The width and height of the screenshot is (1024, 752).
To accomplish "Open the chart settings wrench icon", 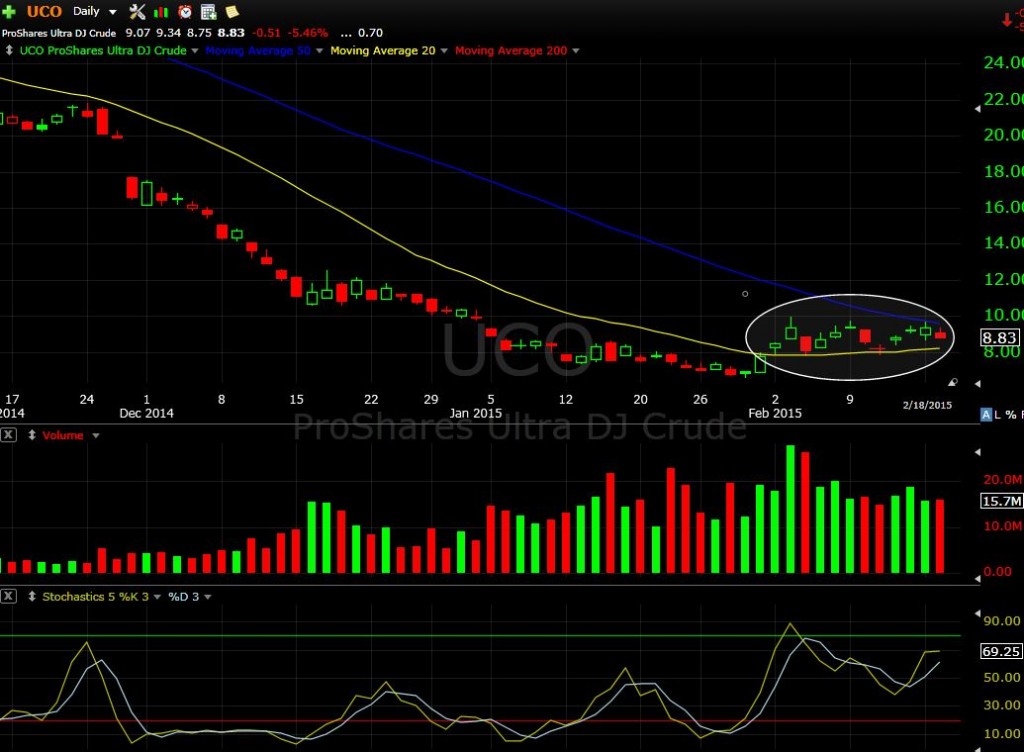I will click(x=137, y=12).
